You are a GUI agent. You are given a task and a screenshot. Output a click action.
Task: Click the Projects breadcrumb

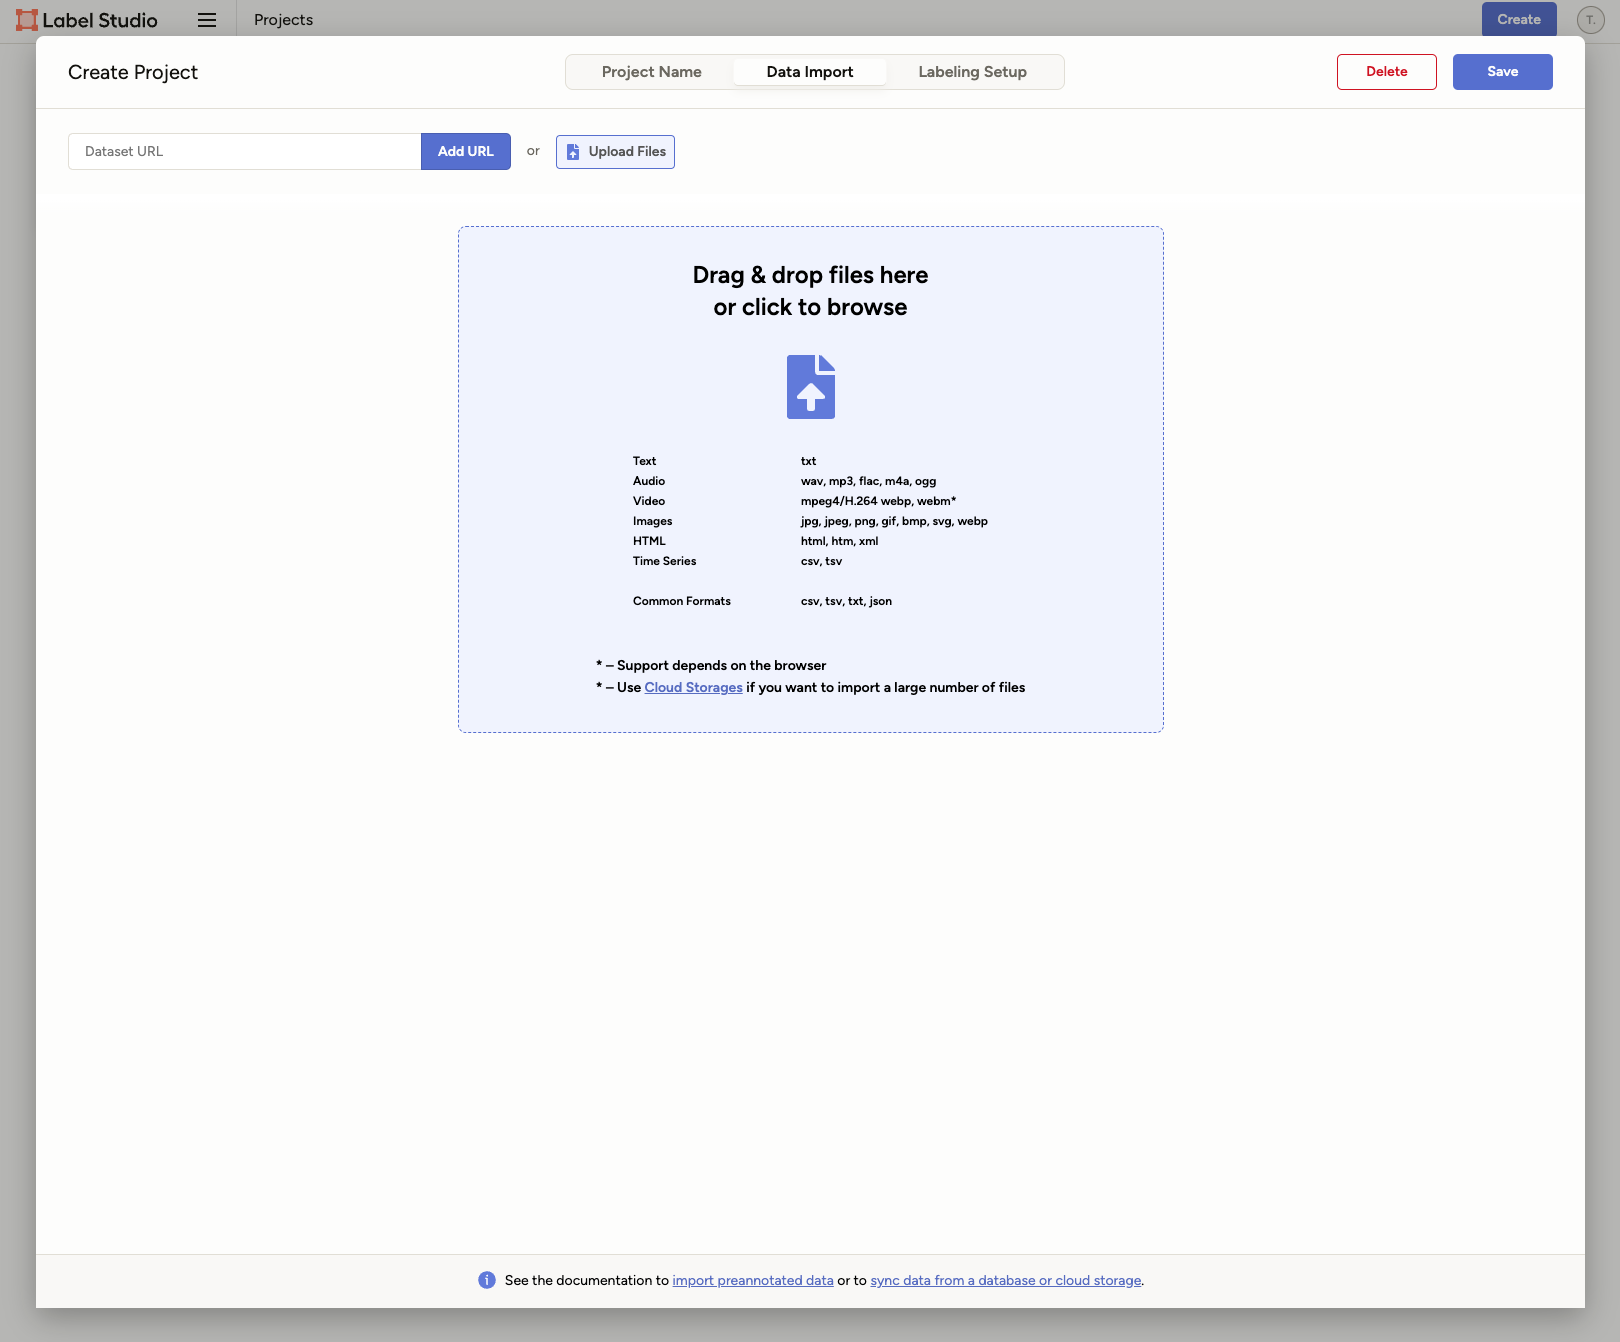point(284,20)
